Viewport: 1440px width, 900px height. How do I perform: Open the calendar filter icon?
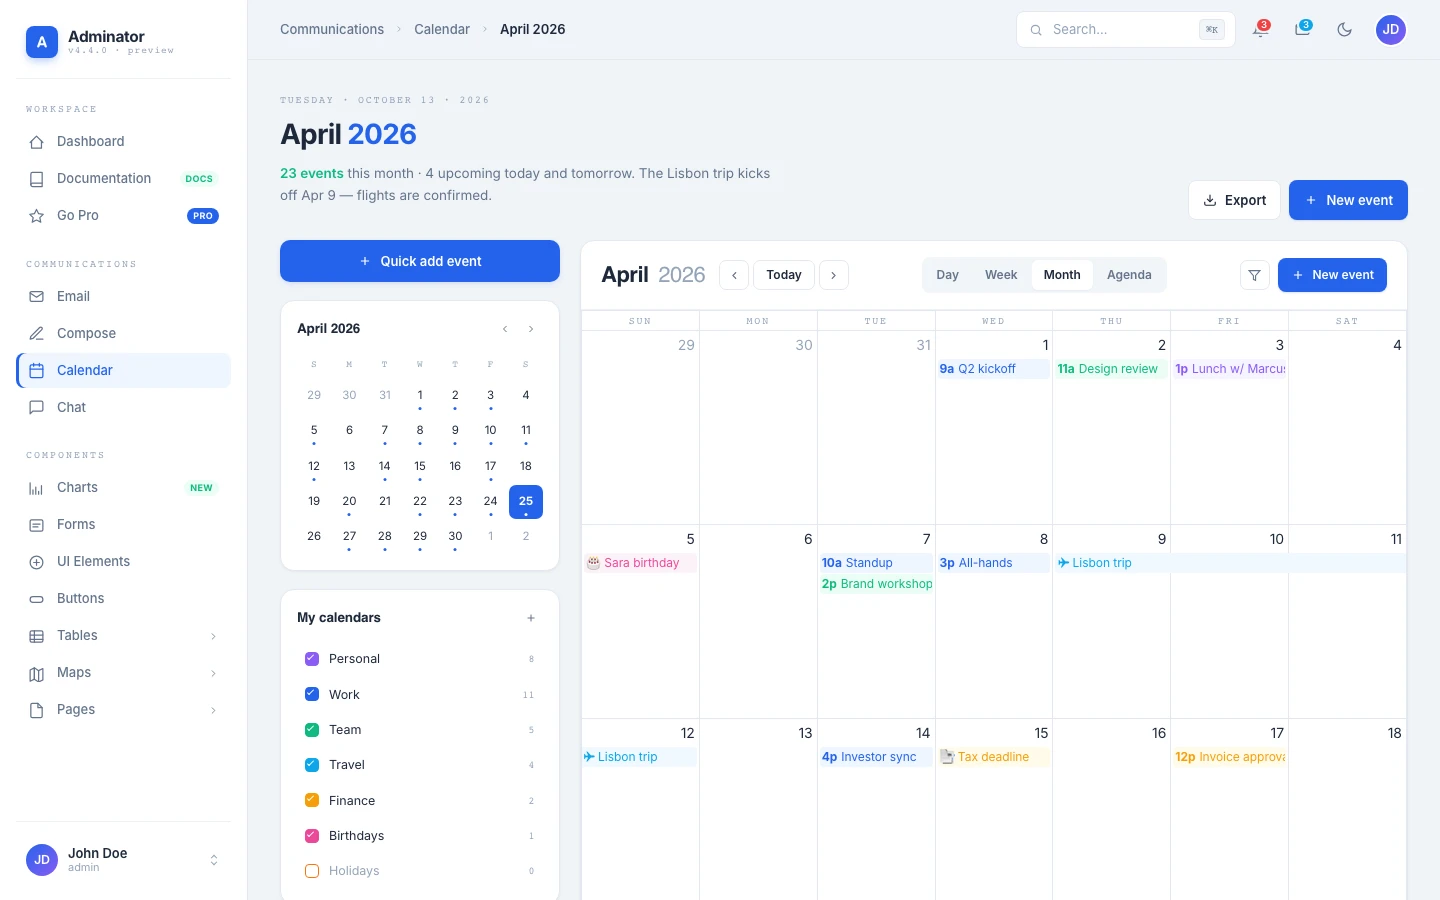point(1254,275)
